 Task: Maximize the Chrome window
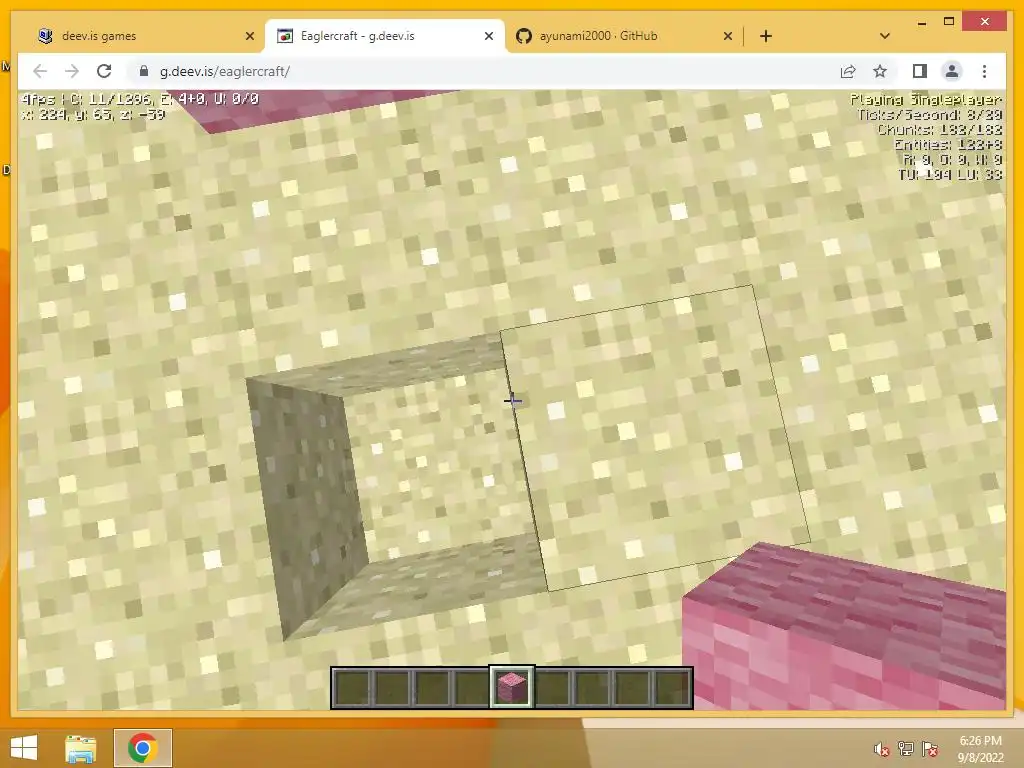pyautogui.click(x=949, y=22)
